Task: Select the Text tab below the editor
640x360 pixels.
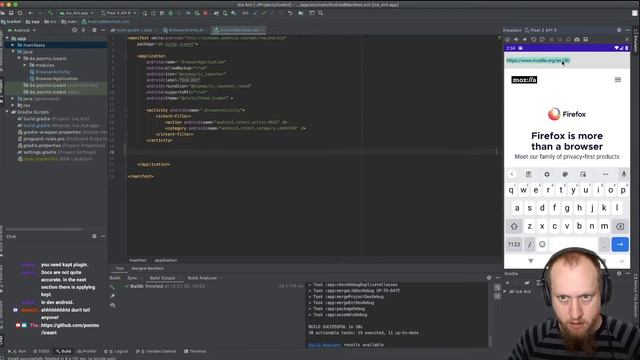Action: (119, 268)
